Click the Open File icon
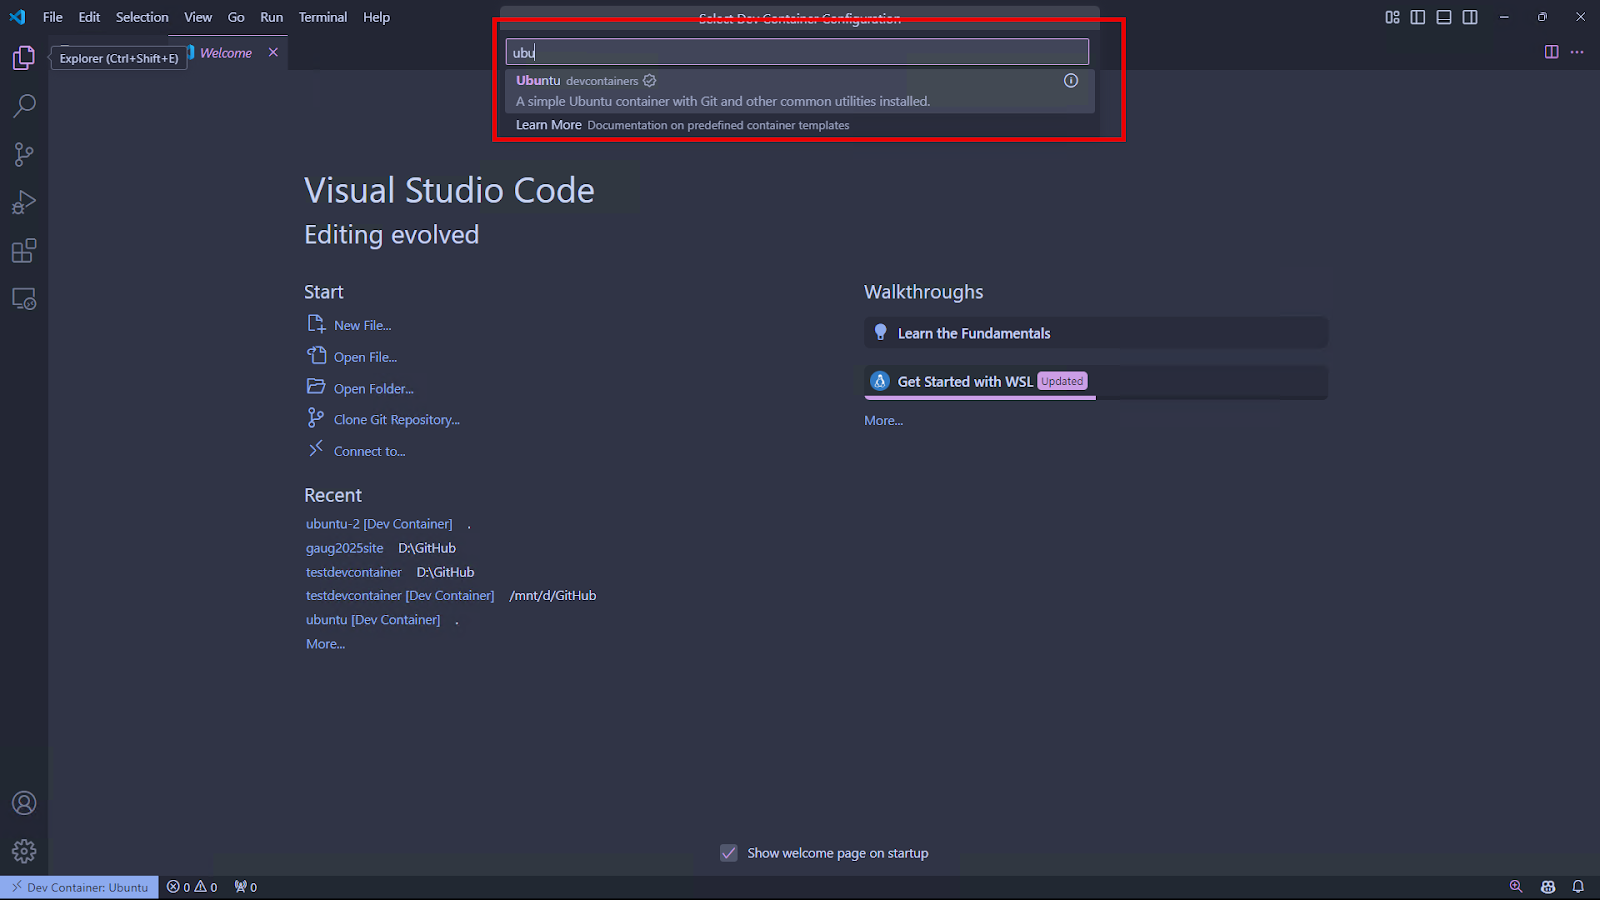The width and height of the screenshot is (1600, 900). pyautogui.click(x=316, y=356)
